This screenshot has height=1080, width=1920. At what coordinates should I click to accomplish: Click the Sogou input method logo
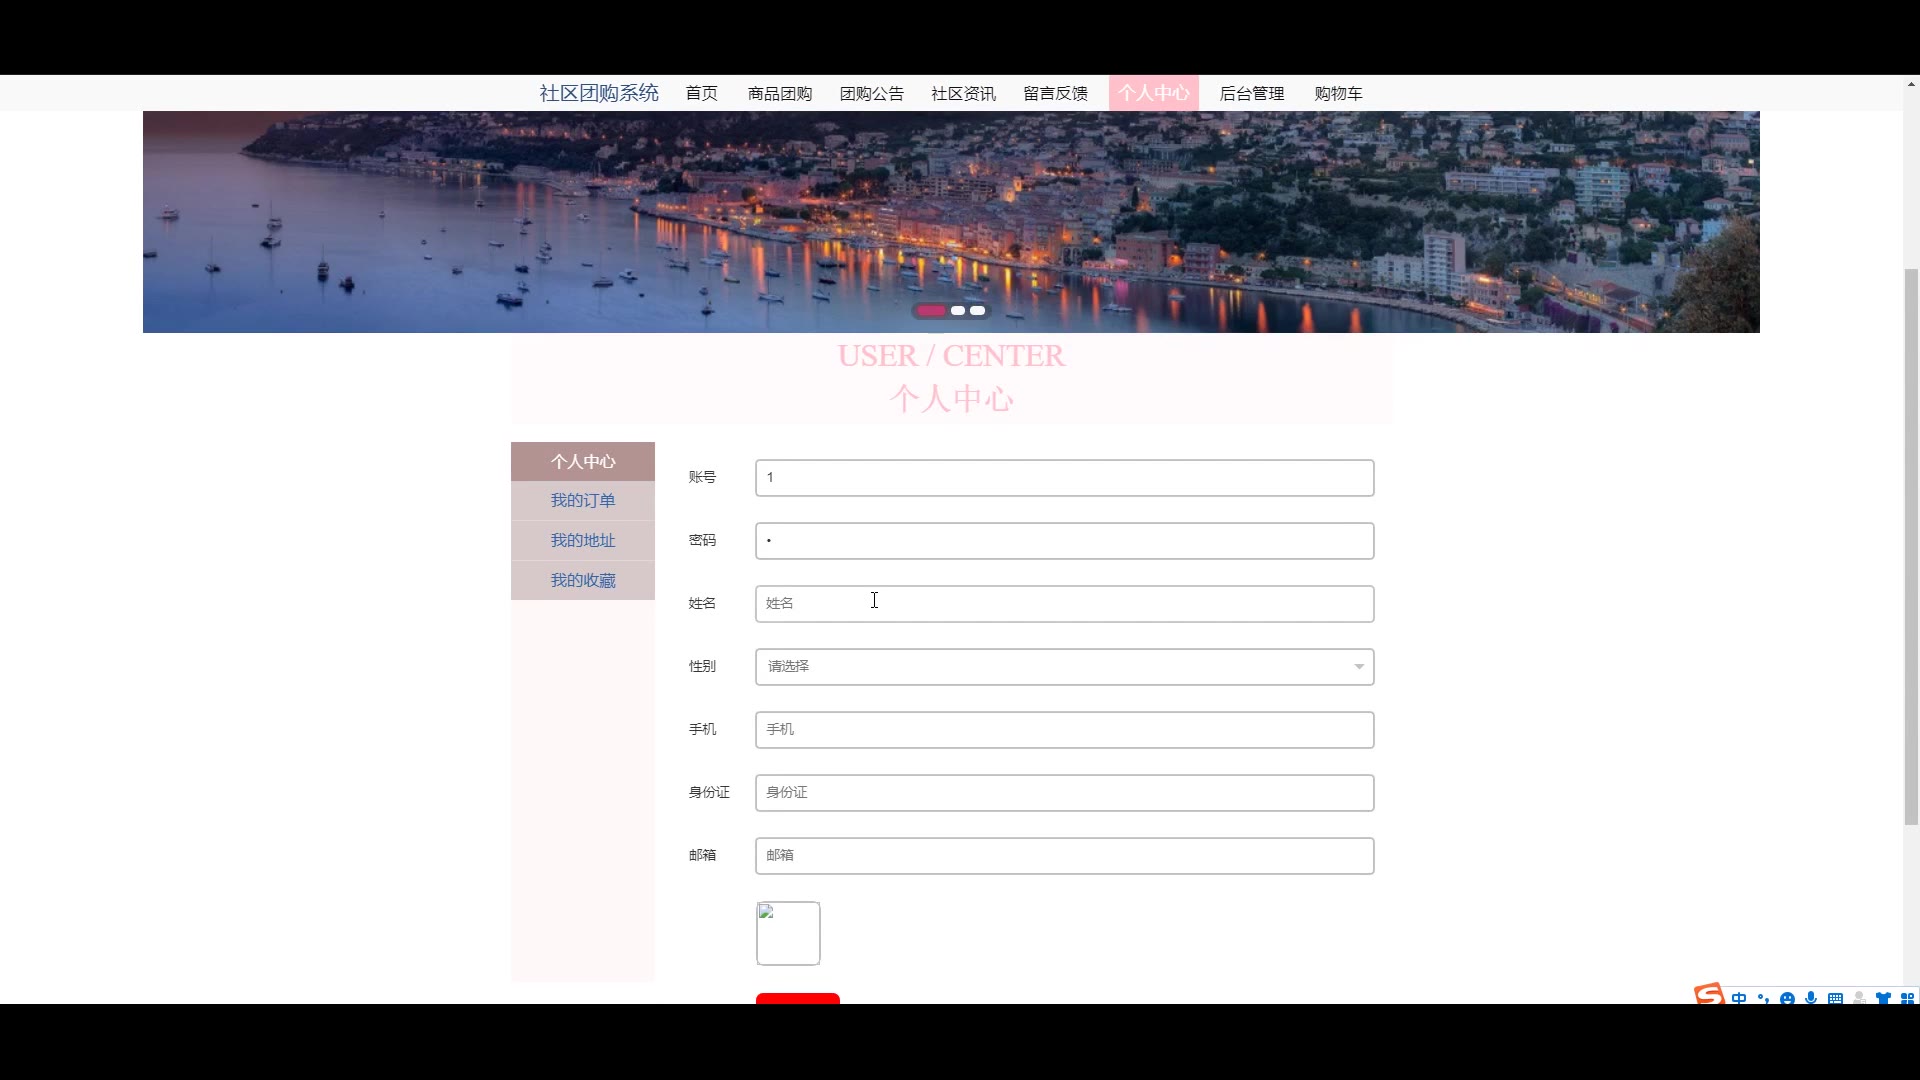pos(1708,994)
